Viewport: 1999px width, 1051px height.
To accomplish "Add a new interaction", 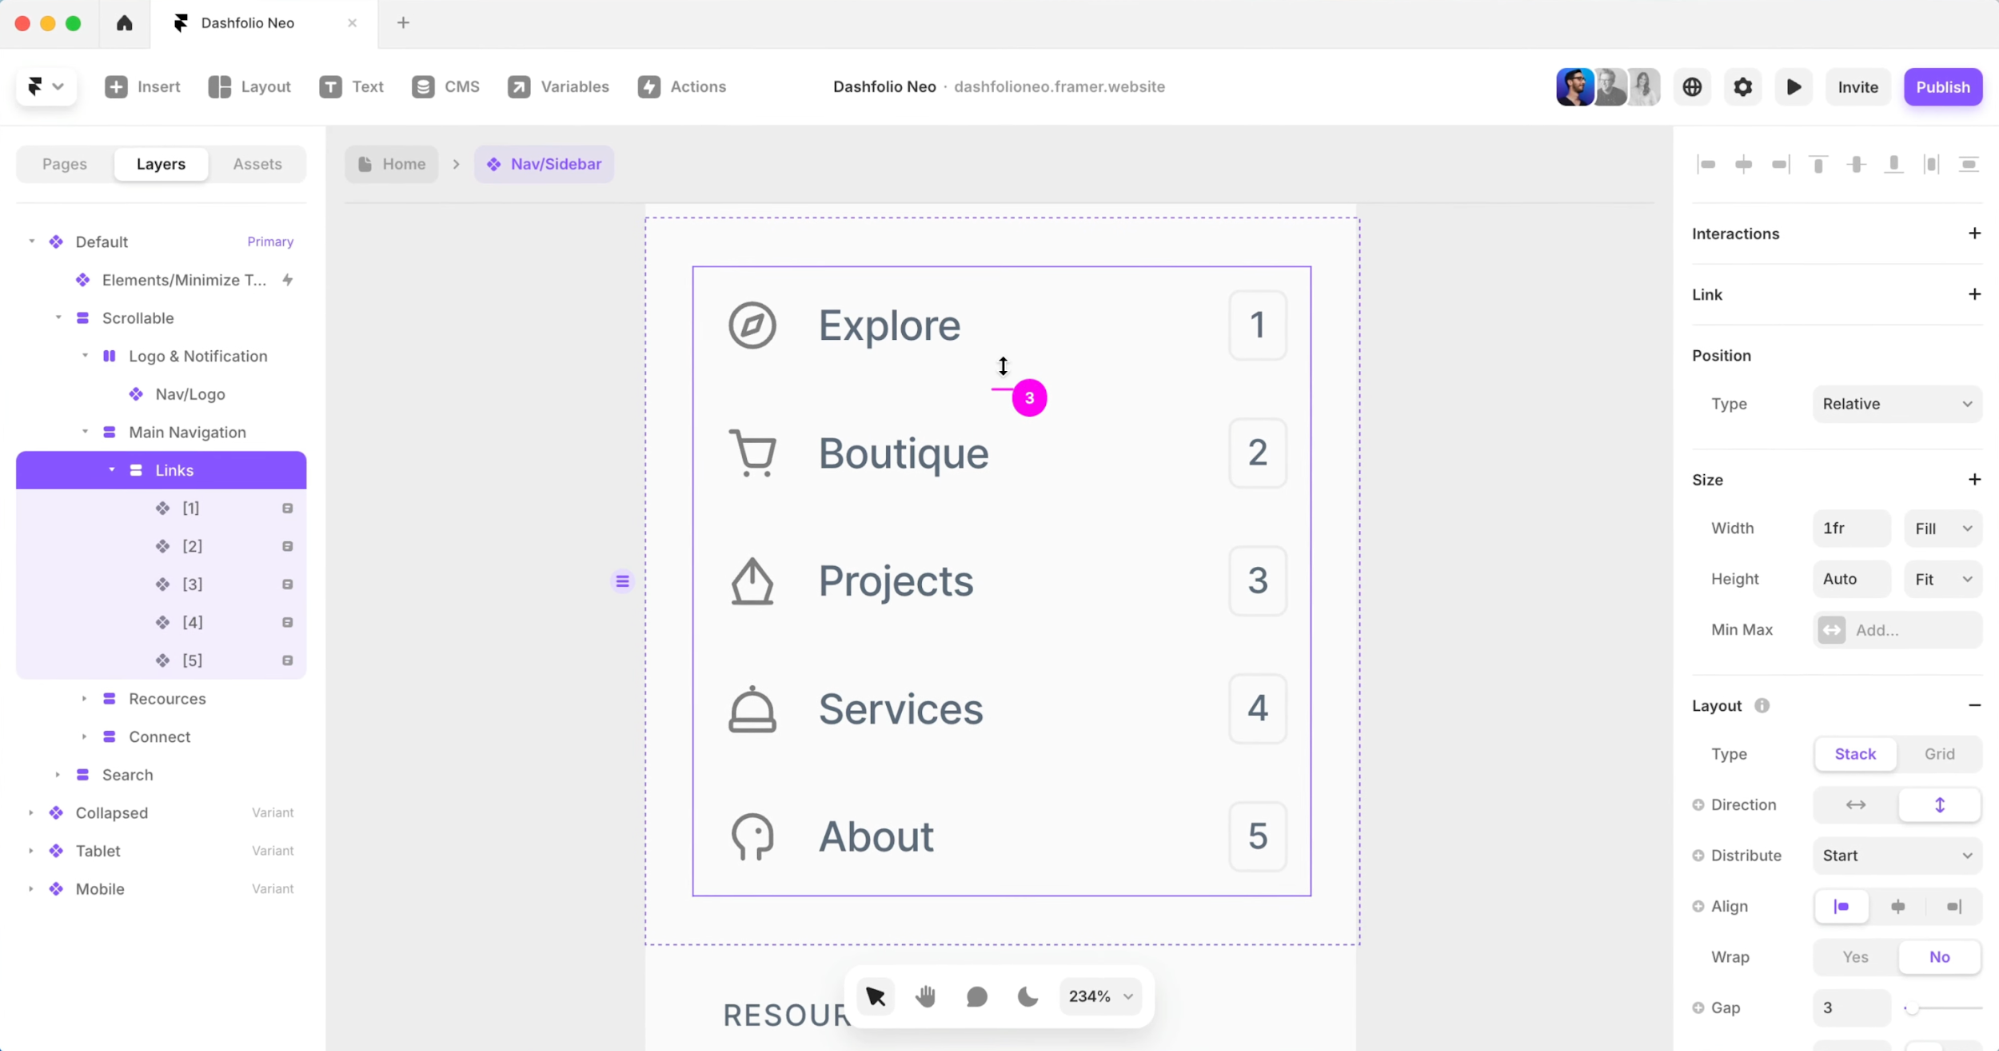I will pos(1974,233).
